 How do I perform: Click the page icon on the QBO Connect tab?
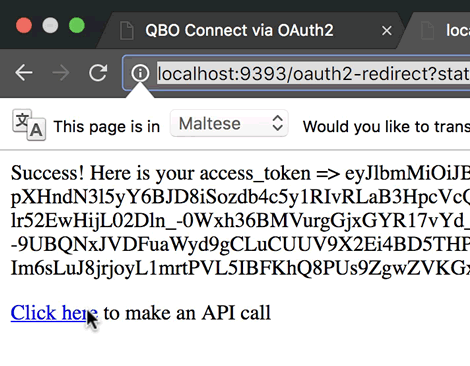tap(127, 31)
